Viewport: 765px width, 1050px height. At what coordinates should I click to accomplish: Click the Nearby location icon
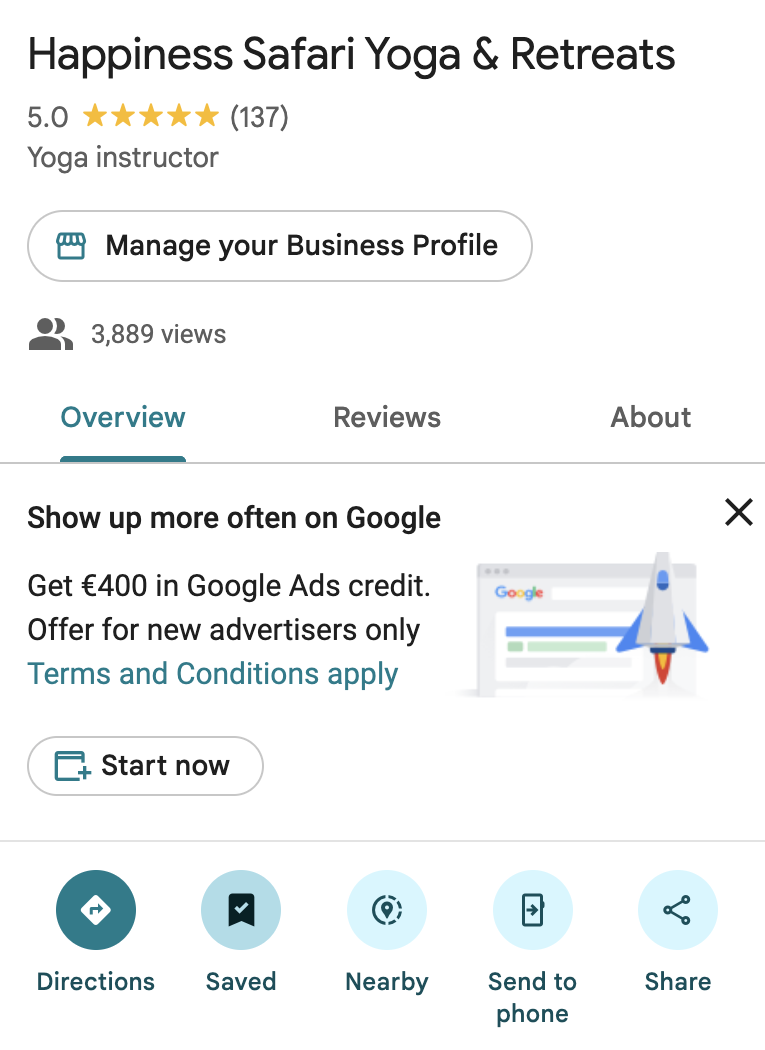387,910
